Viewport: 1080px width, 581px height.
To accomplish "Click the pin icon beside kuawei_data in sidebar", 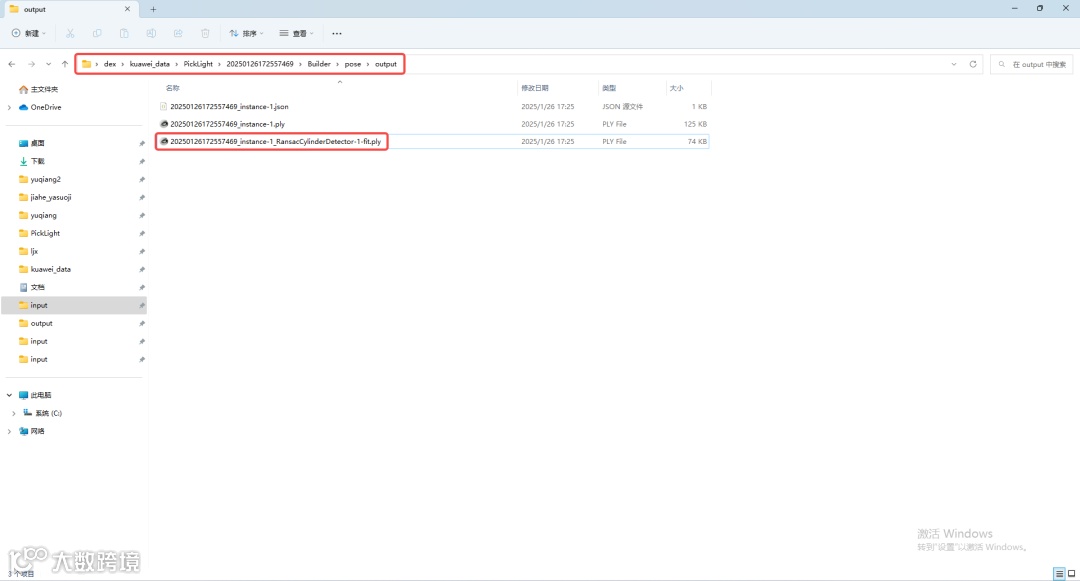I will point(142,269).
